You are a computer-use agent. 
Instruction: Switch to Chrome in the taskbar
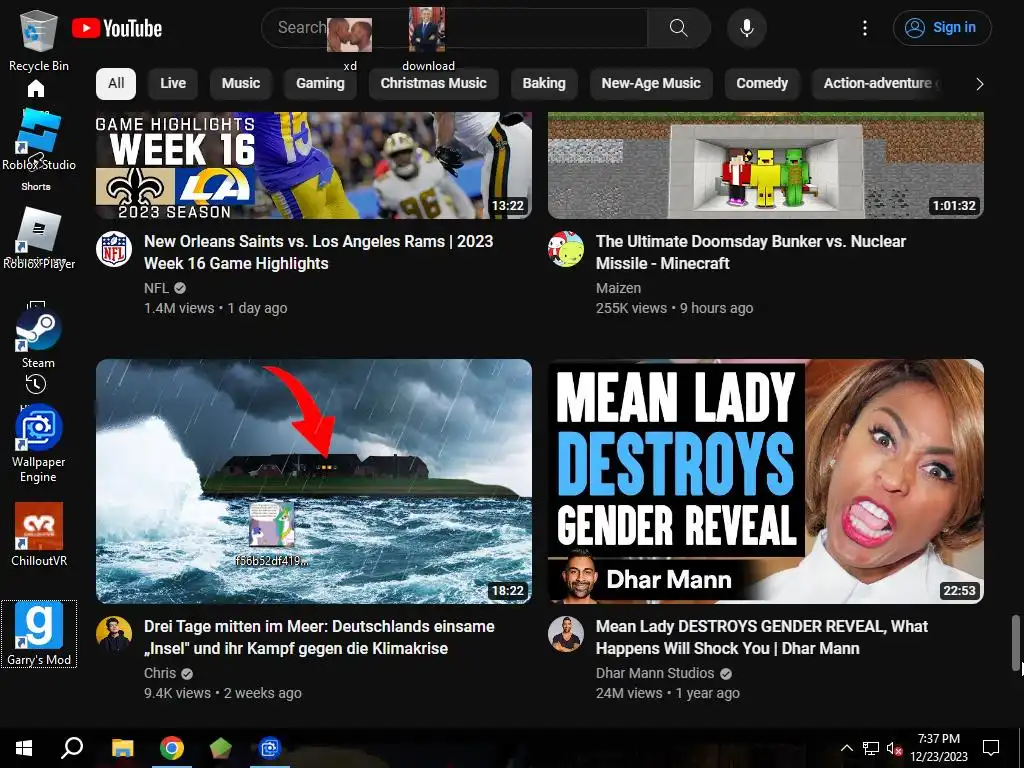click(x=172, y=748)
